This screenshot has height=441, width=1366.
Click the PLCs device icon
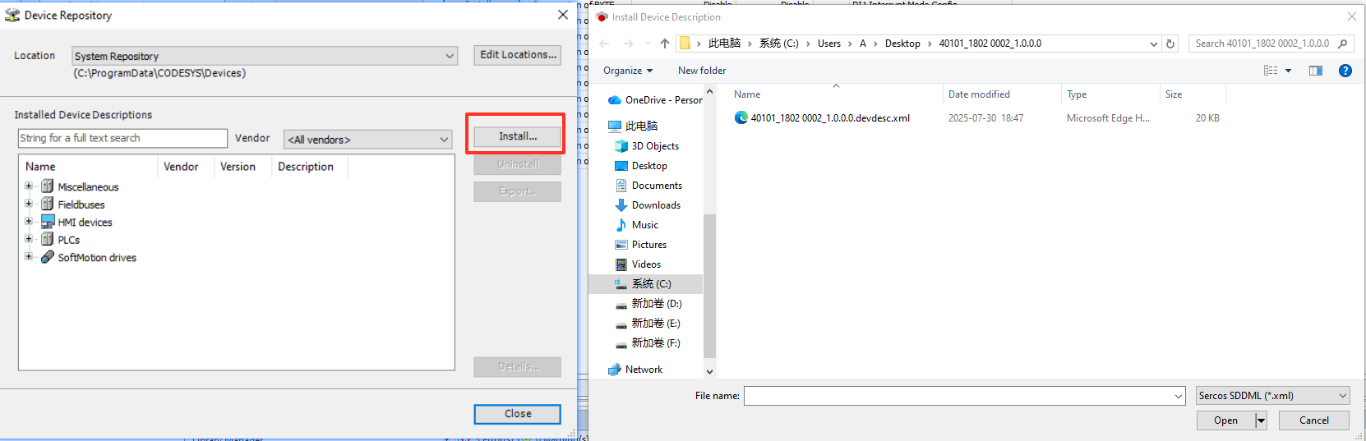pos(47,240)
